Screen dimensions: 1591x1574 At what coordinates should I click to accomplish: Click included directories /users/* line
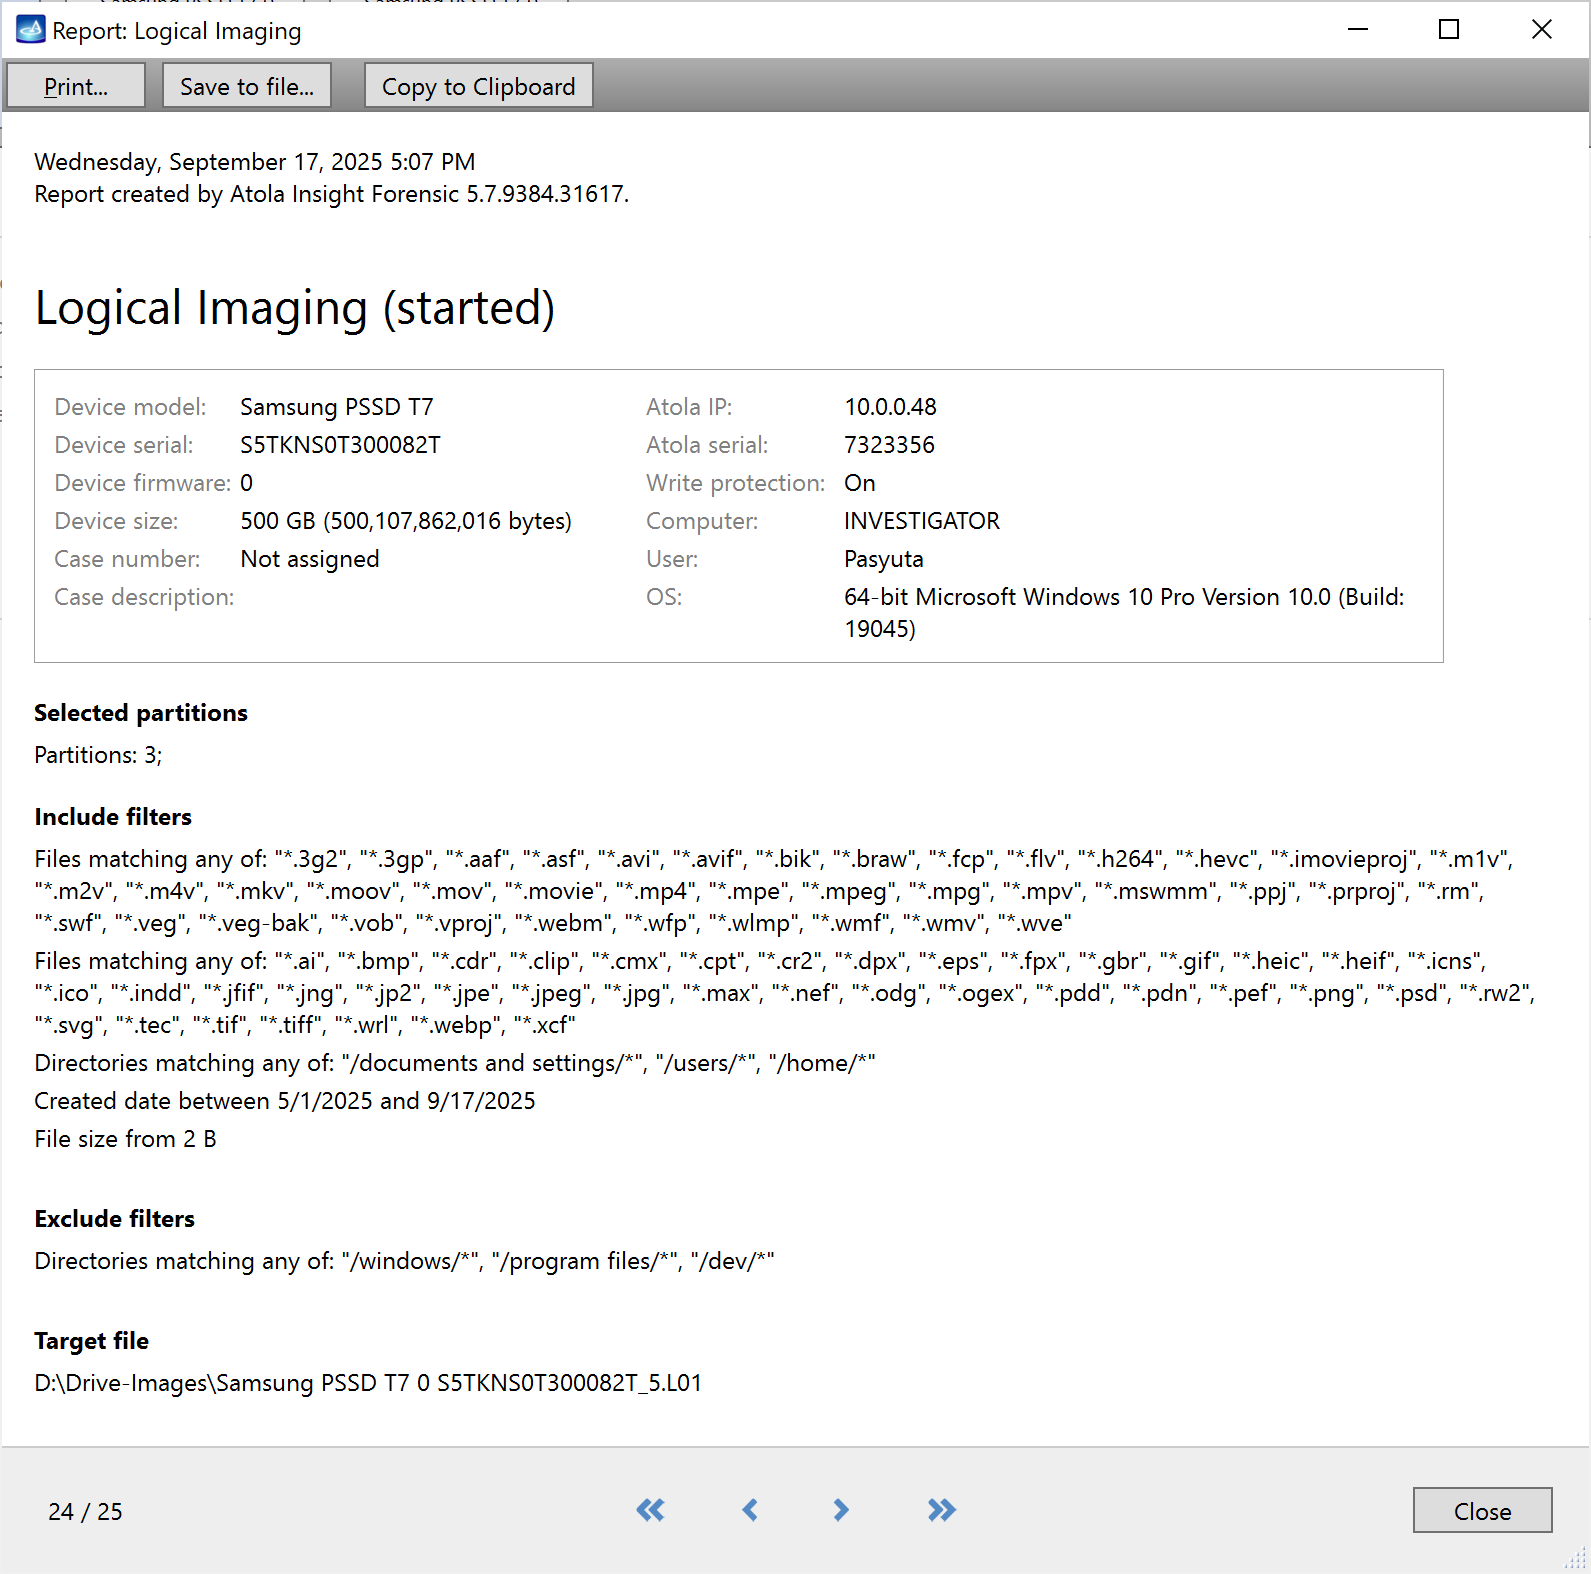pyautogui.click(x=455, y=1063)
